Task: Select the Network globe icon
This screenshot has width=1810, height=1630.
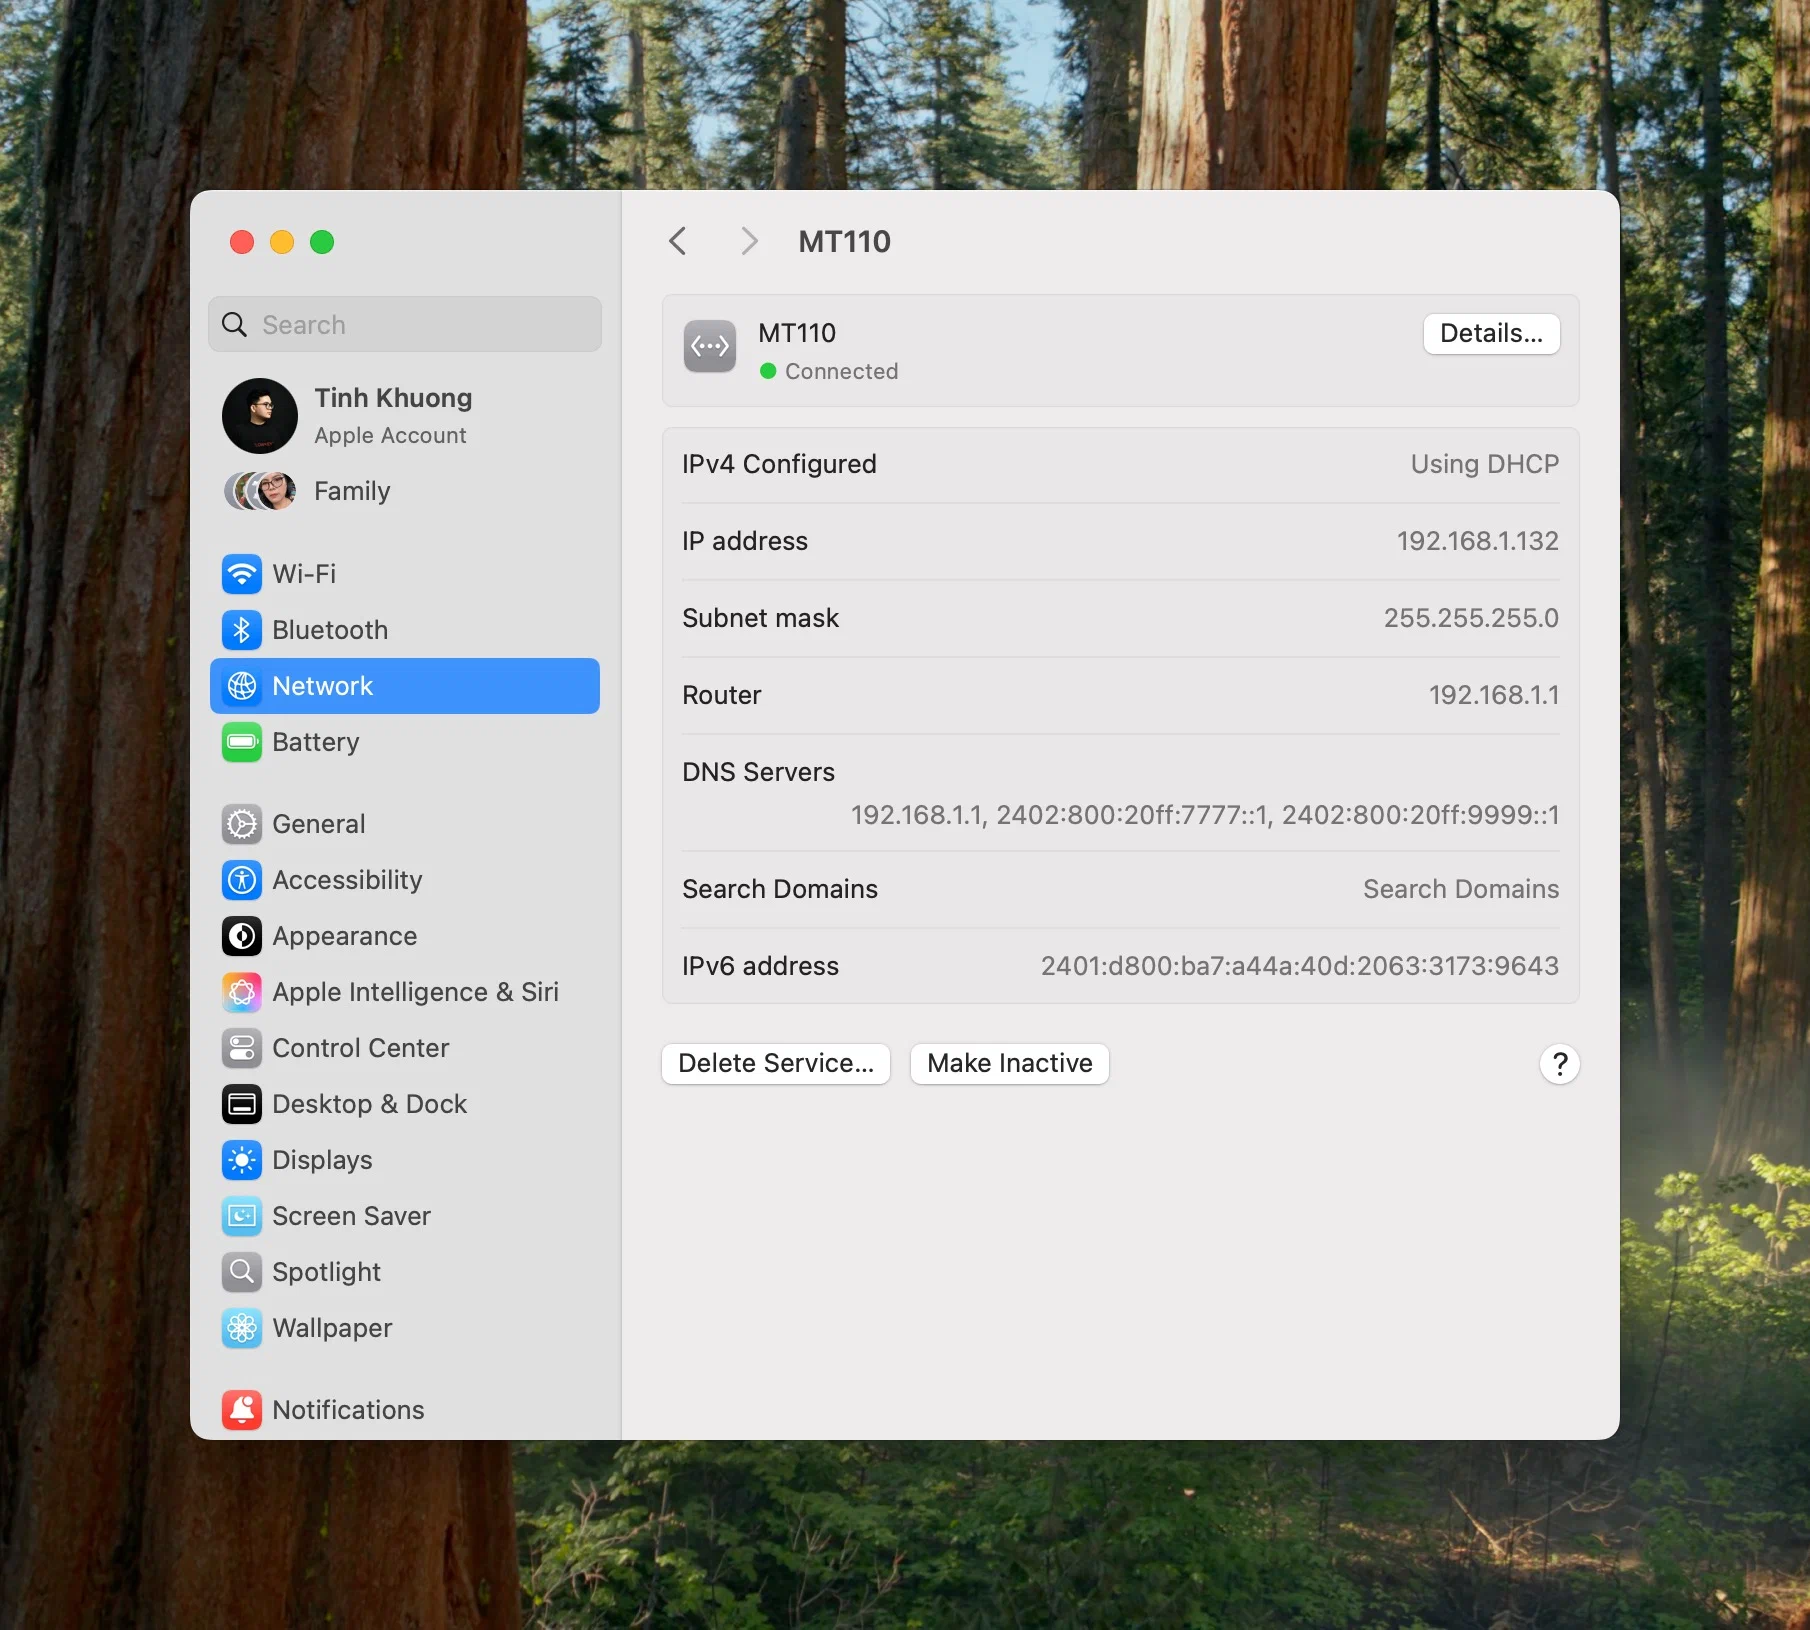Action: tap(242, 686)
